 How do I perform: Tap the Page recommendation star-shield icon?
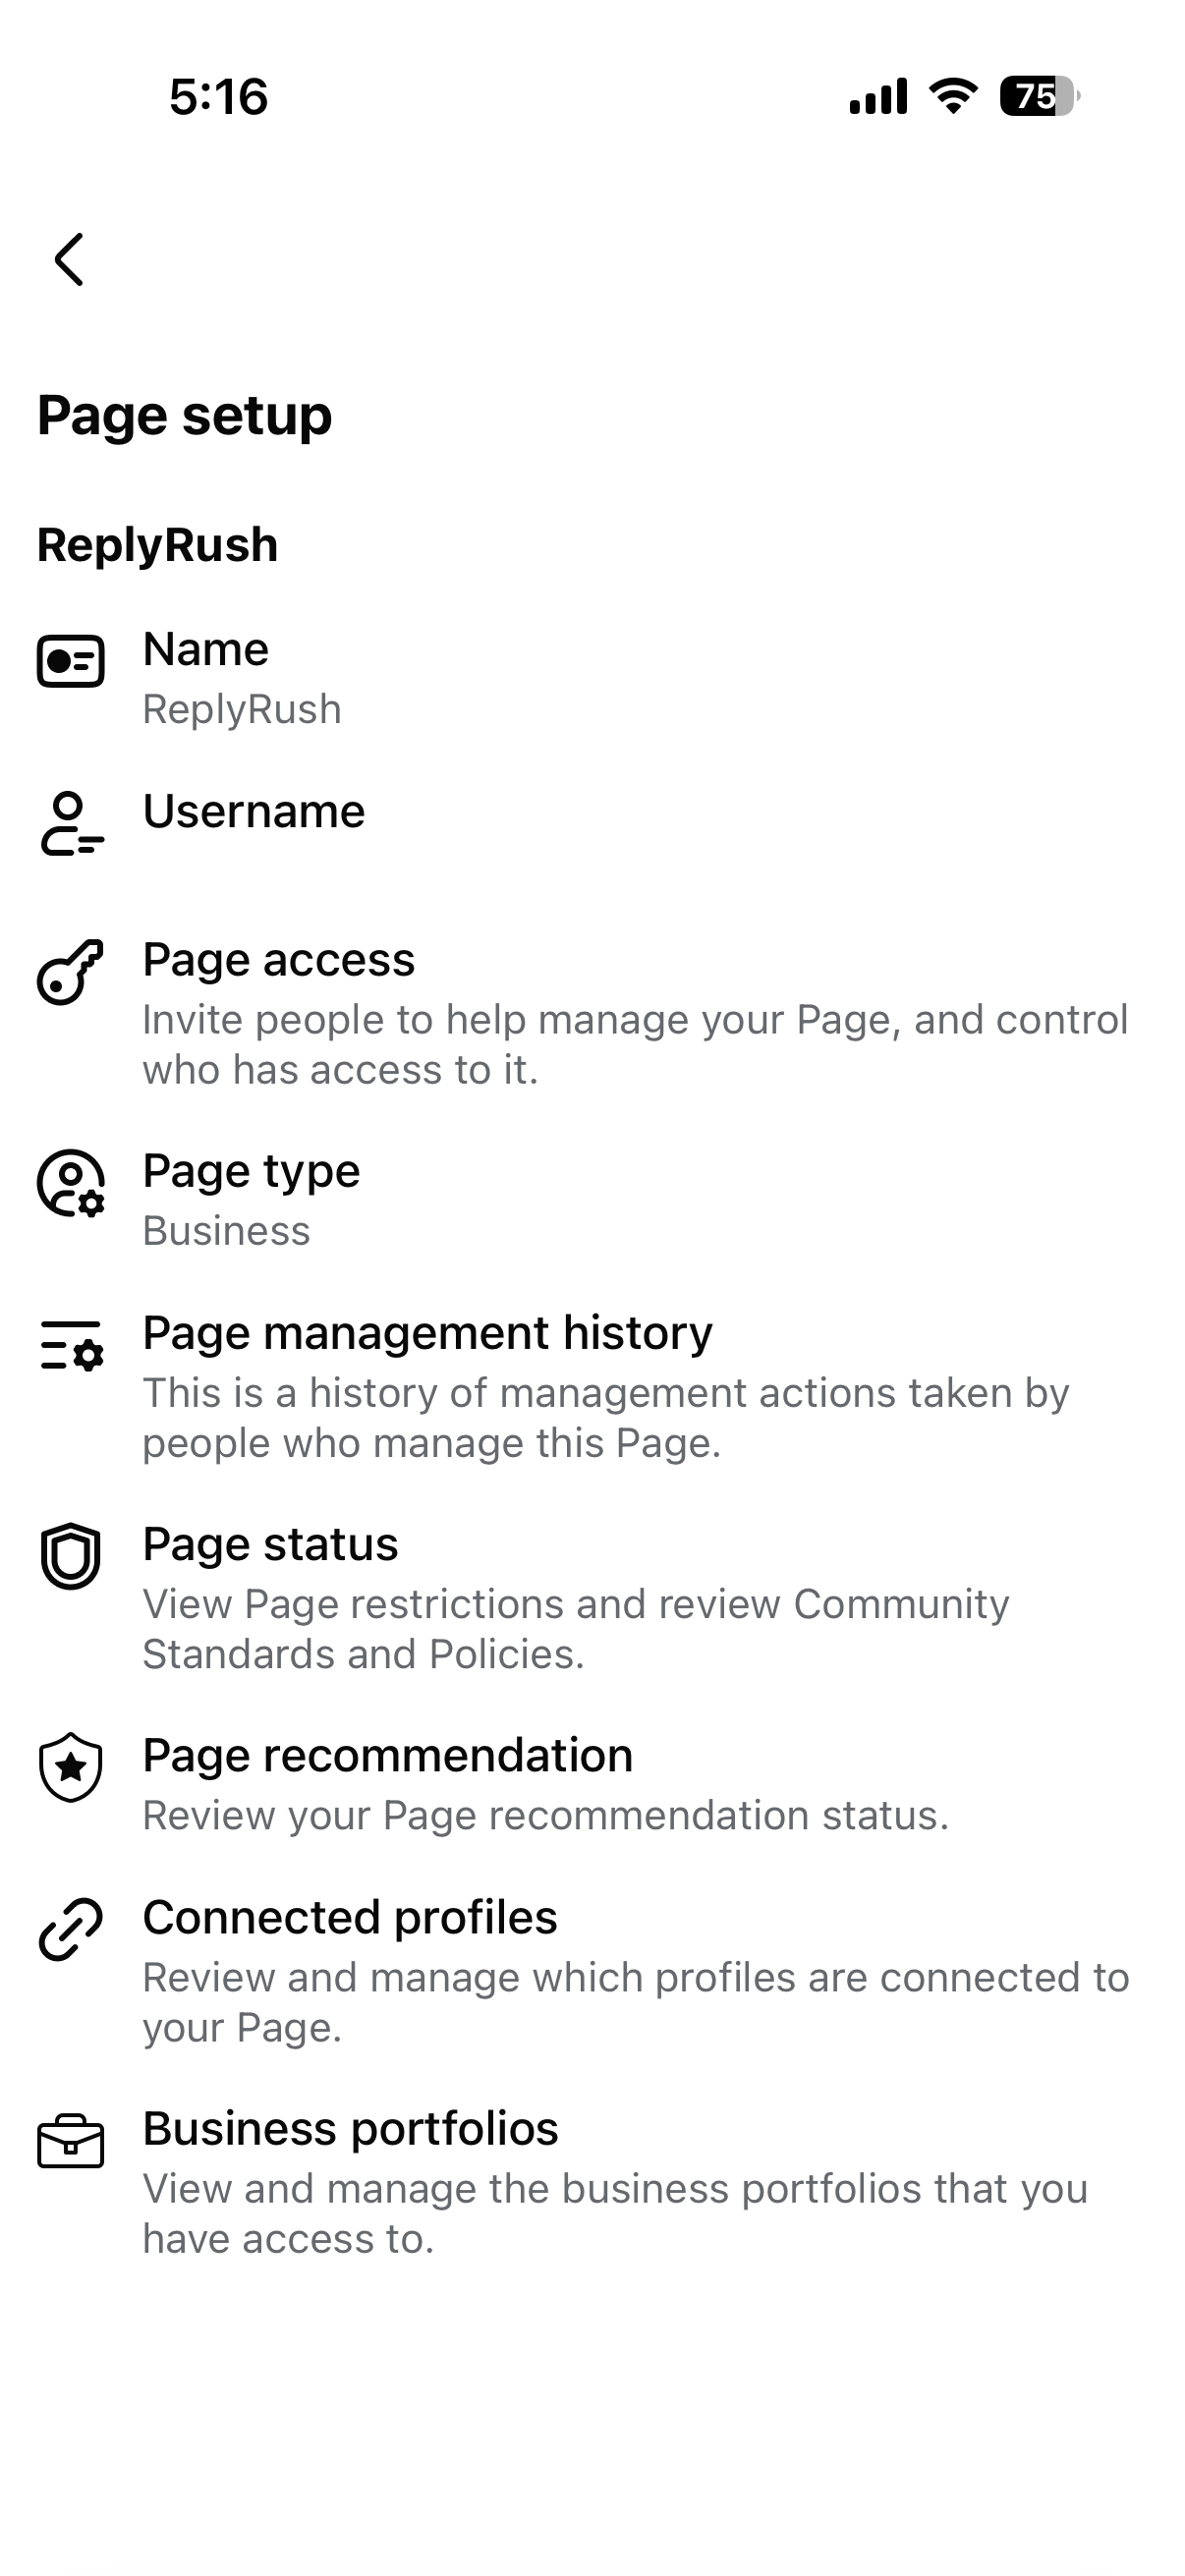[x=70, y=1767]
